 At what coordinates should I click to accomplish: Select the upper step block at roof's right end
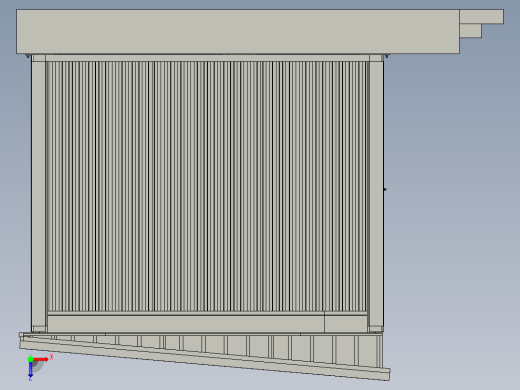[481, 17]
